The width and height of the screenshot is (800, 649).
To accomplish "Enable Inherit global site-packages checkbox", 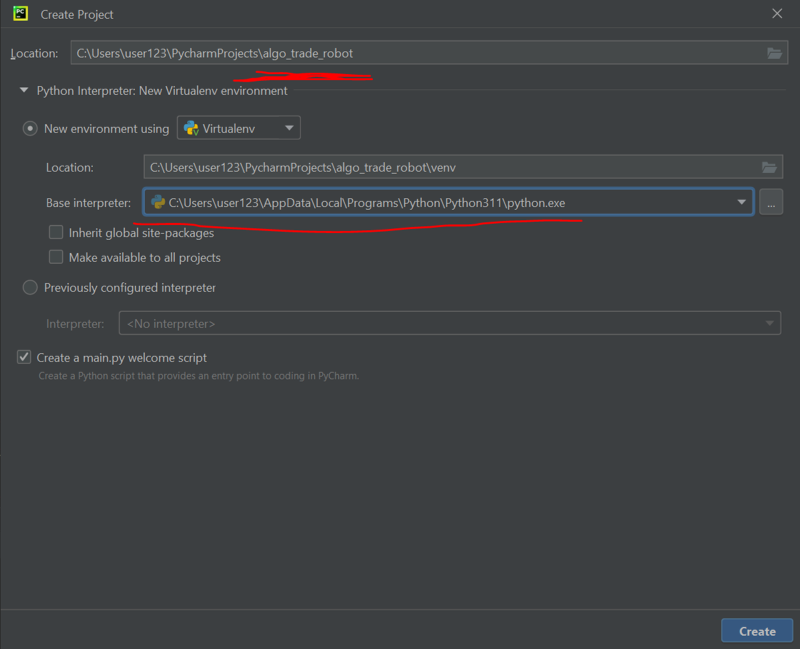I will [56, 233].
